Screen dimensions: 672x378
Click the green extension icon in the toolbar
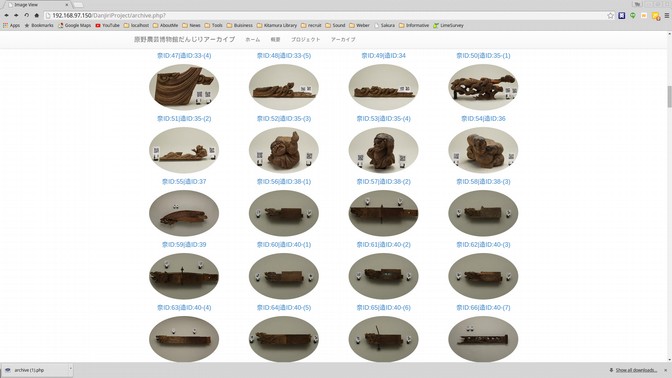pos(633,15)
